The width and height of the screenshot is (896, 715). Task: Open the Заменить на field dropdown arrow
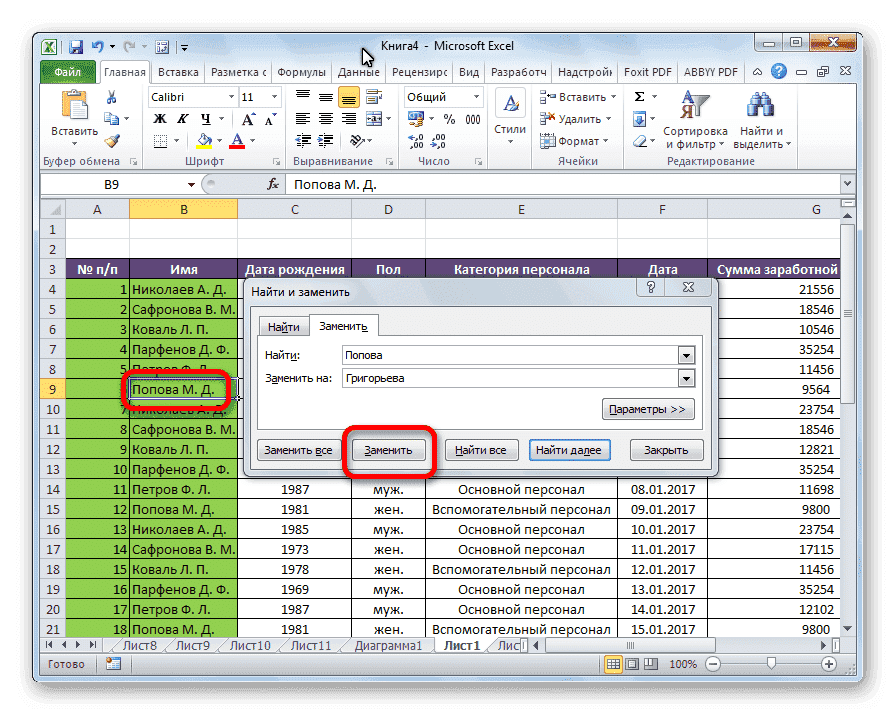pyautogui.click(x=685, y=378)
